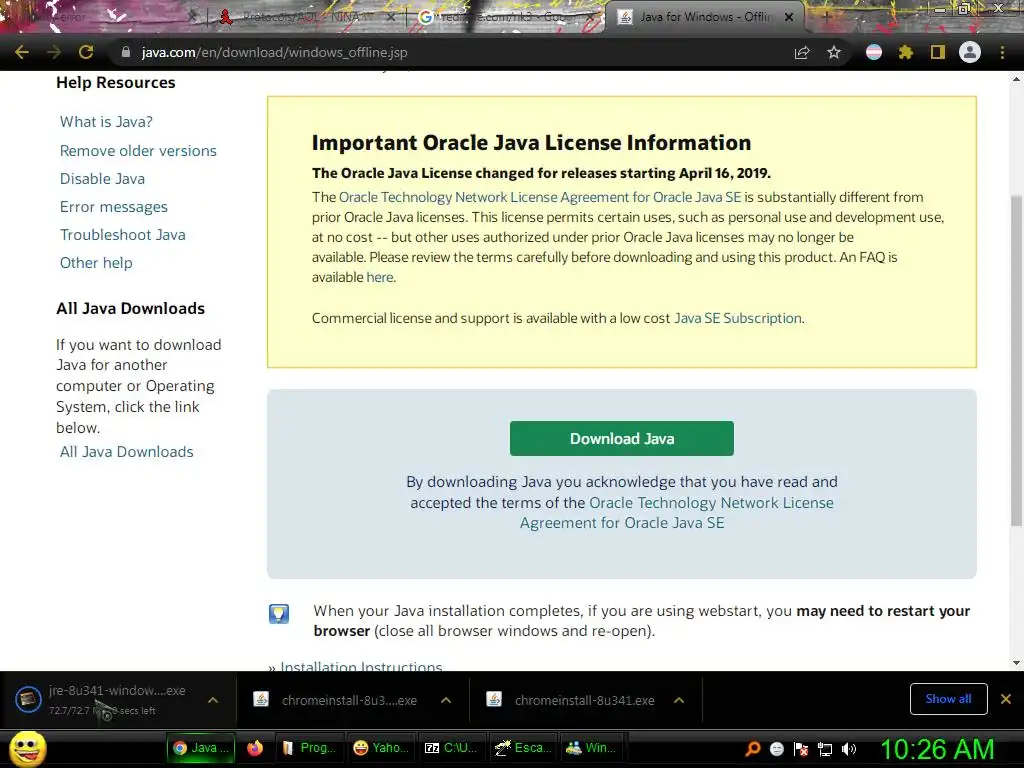Show all downloads

click(948, 699)
